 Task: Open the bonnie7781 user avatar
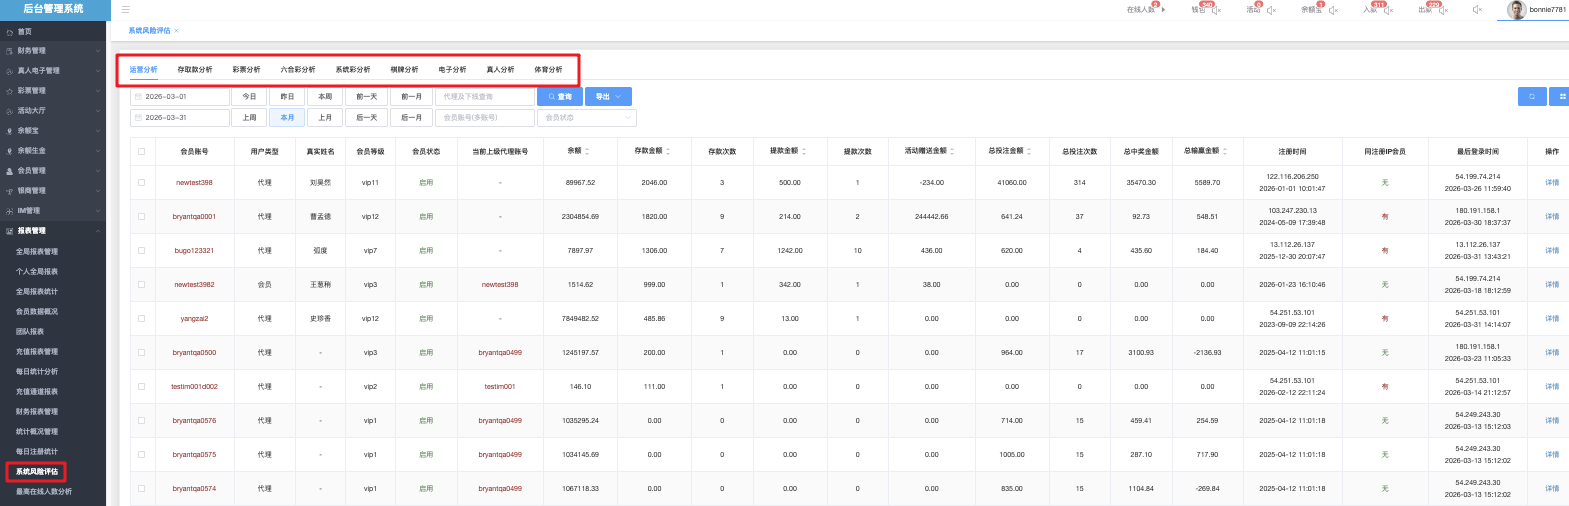click(1517, 10)
